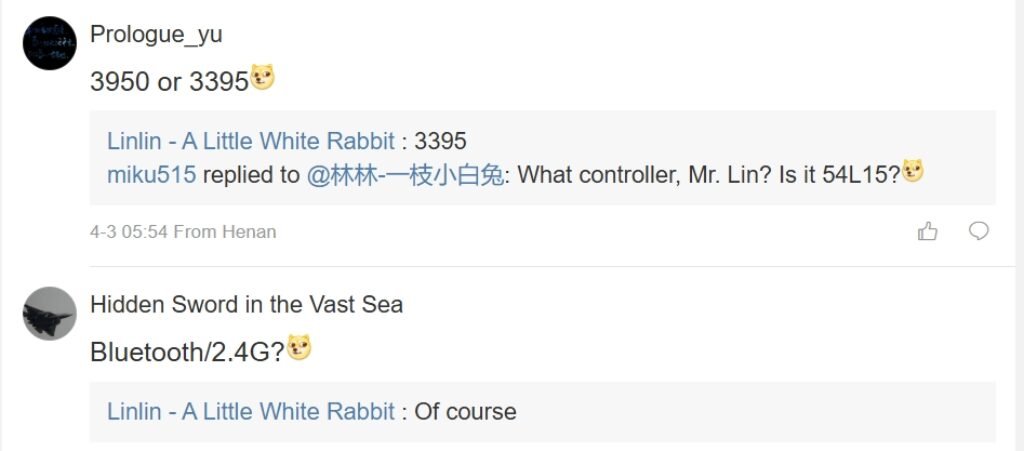Click the @林林-一枝小白兔 mention
This screenshot has width=1024, height=451.
404,175
